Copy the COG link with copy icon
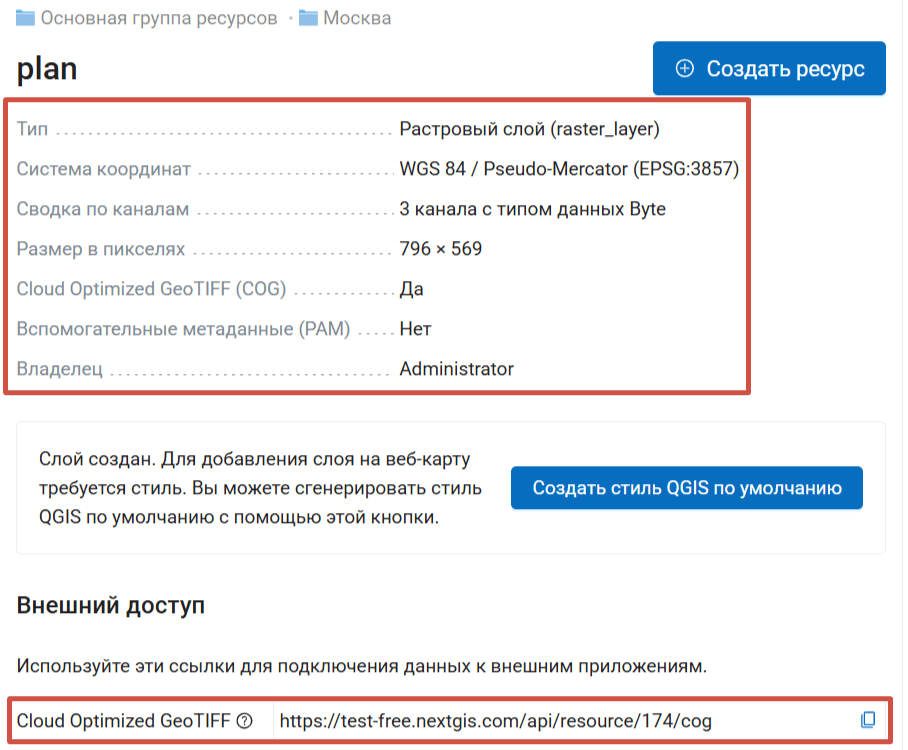The height and width of the screenshot is (750, 908). [x=868, y=720]
